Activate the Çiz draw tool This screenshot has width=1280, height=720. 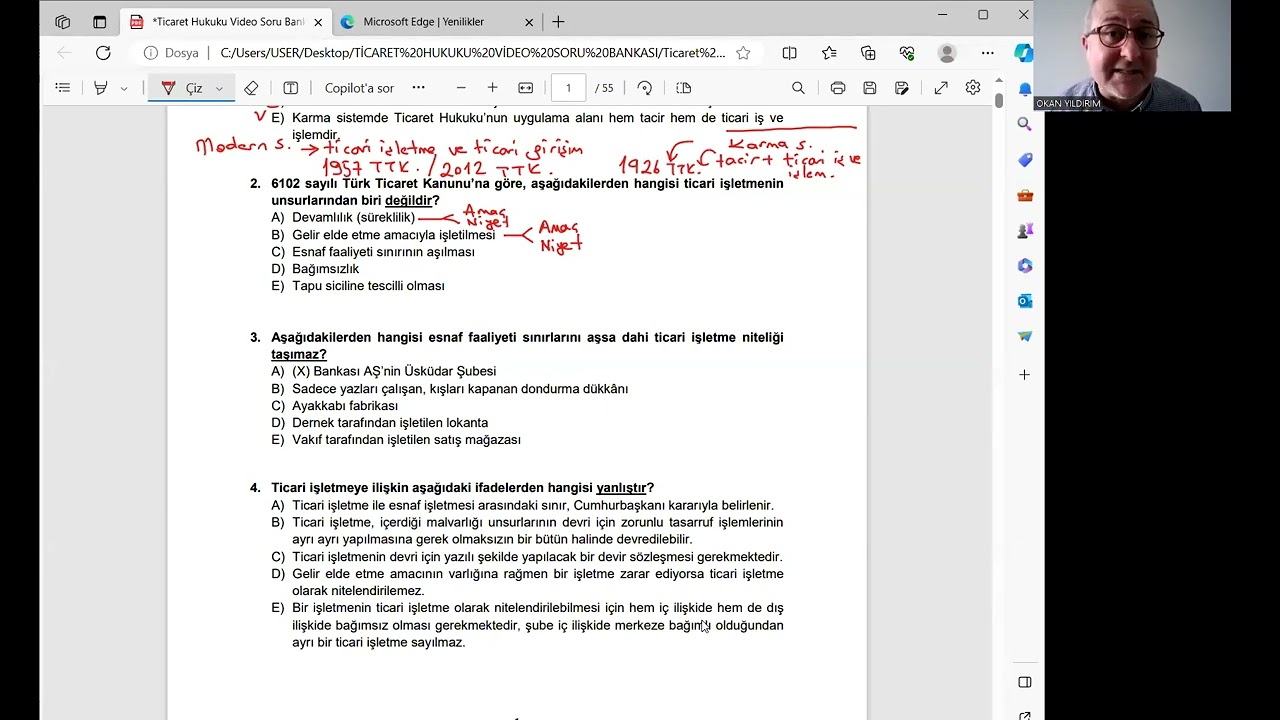point(181,88)
